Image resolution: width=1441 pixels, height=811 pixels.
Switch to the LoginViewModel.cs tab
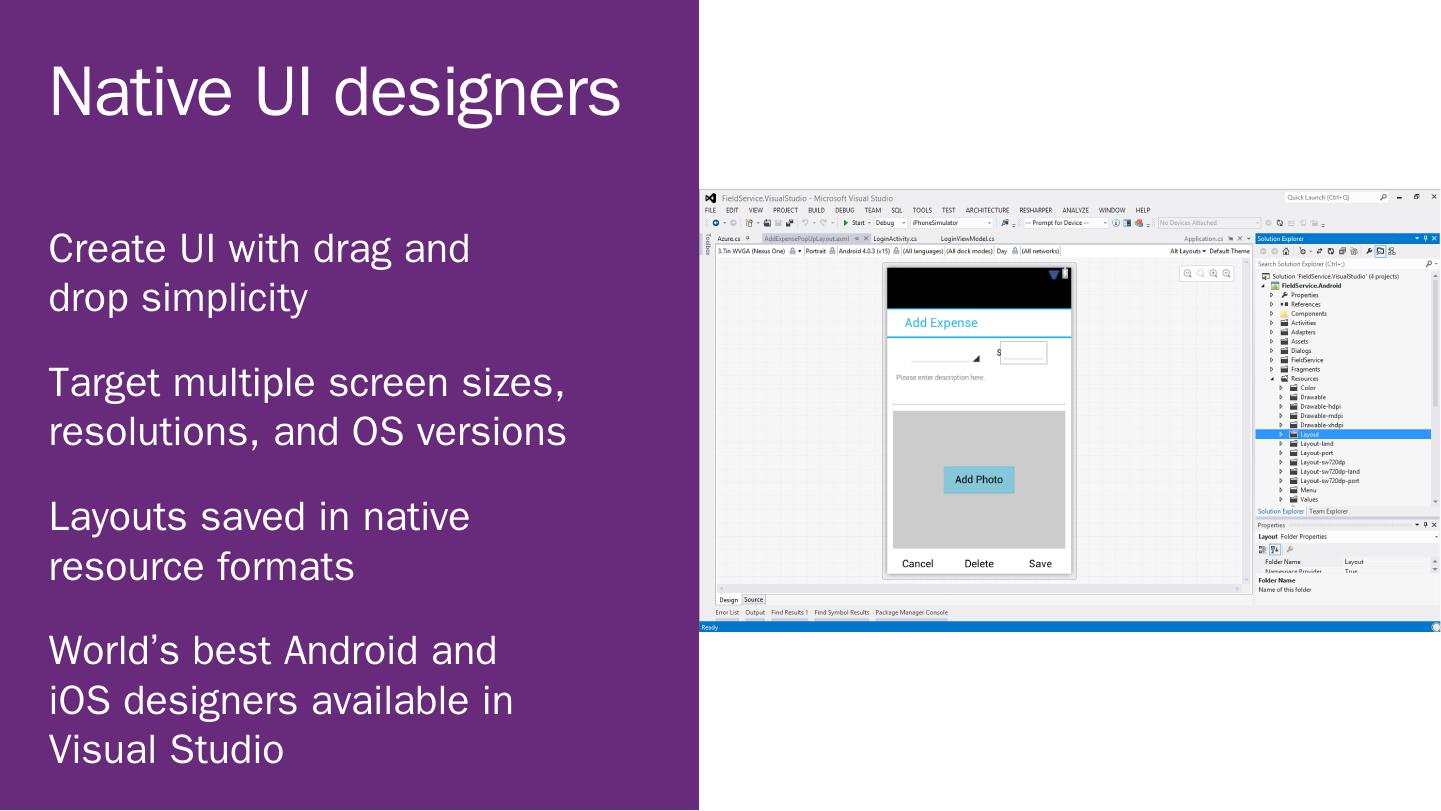tap(968, 239)
